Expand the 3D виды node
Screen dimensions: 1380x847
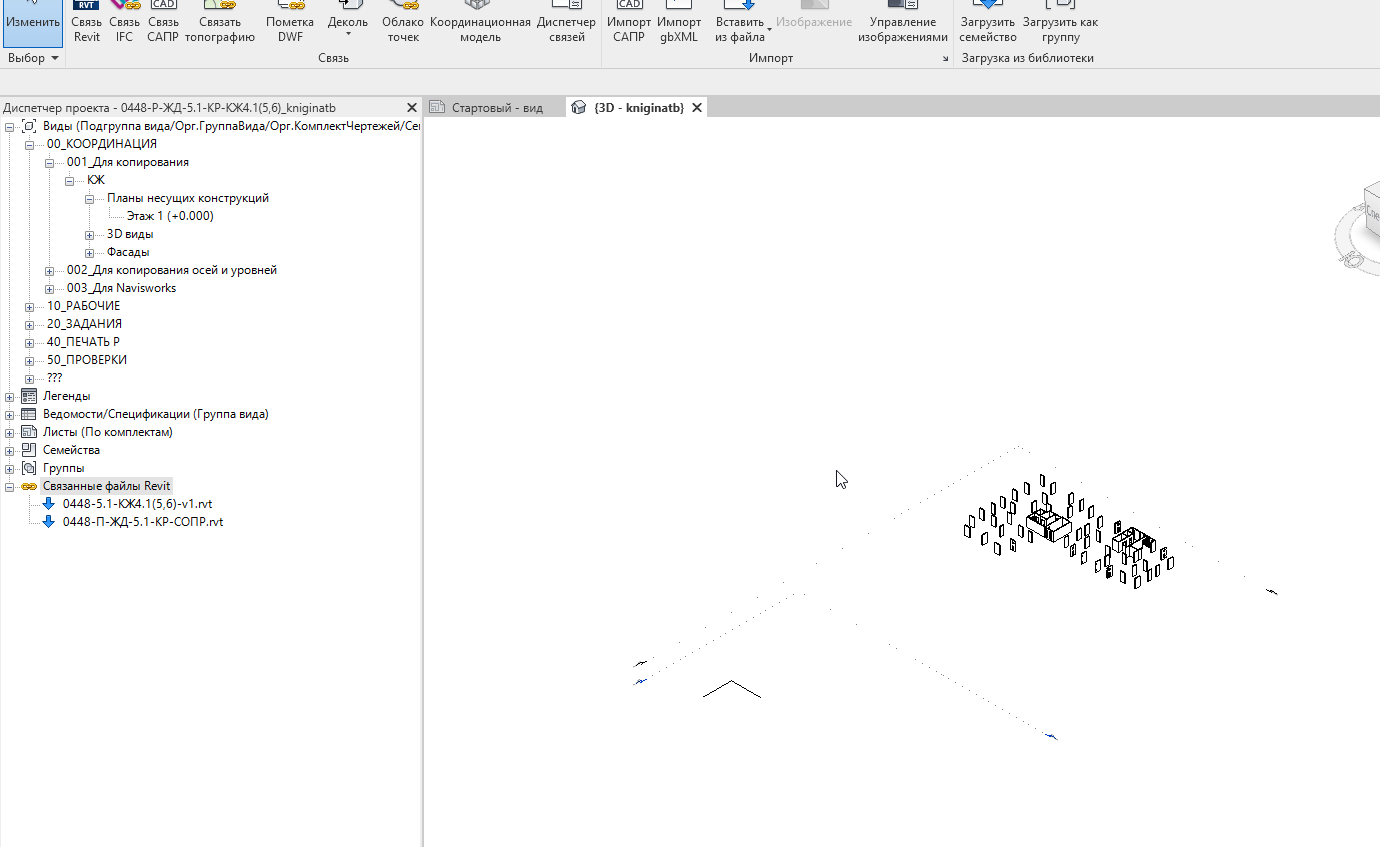pos(90,234)
